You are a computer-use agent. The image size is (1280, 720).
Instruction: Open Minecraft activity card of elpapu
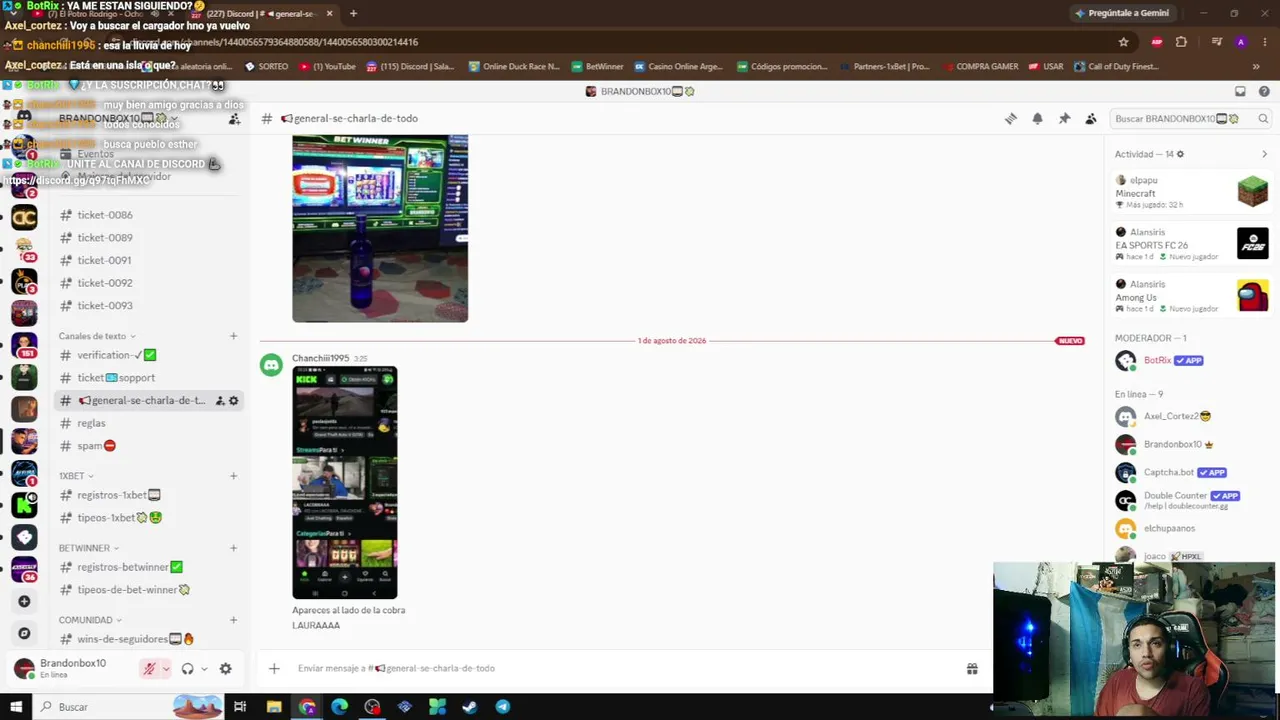[x=1192, y=191]
